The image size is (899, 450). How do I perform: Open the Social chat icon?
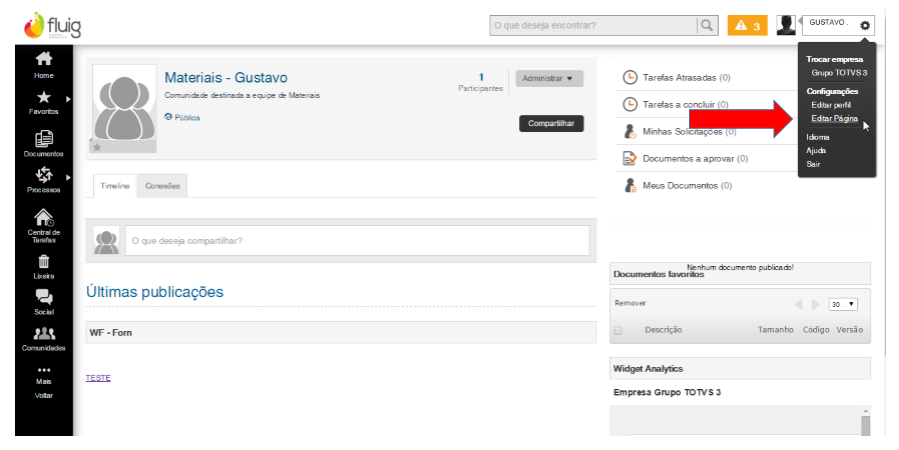tap(43, 297)
